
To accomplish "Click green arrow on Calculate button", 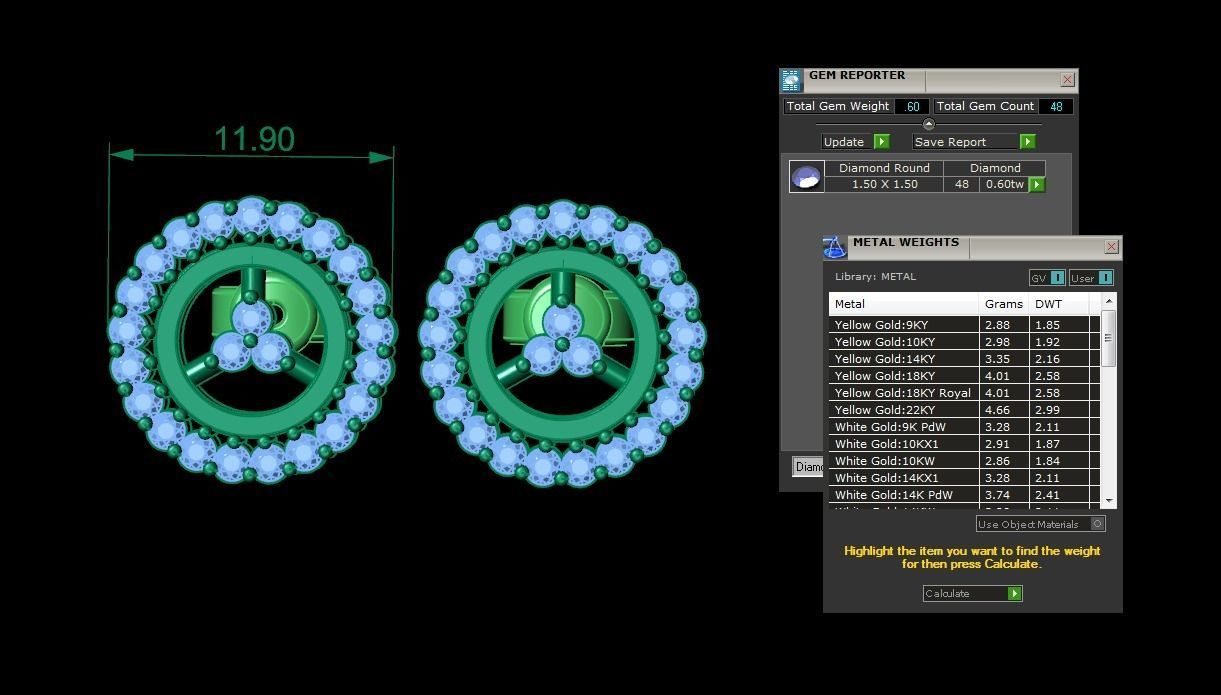I will 1014,594.
